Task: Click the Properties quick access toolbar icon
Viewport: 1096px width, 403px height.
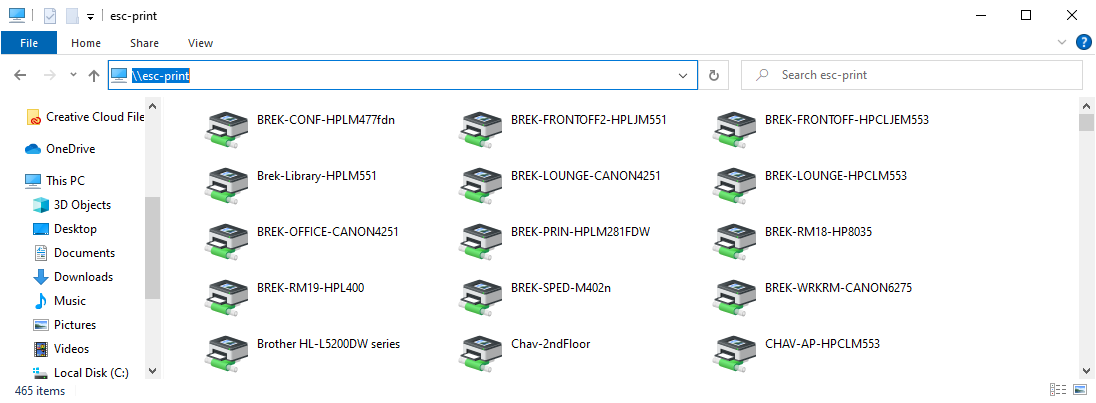Action: pyautogui.click(x=50, y=16)
